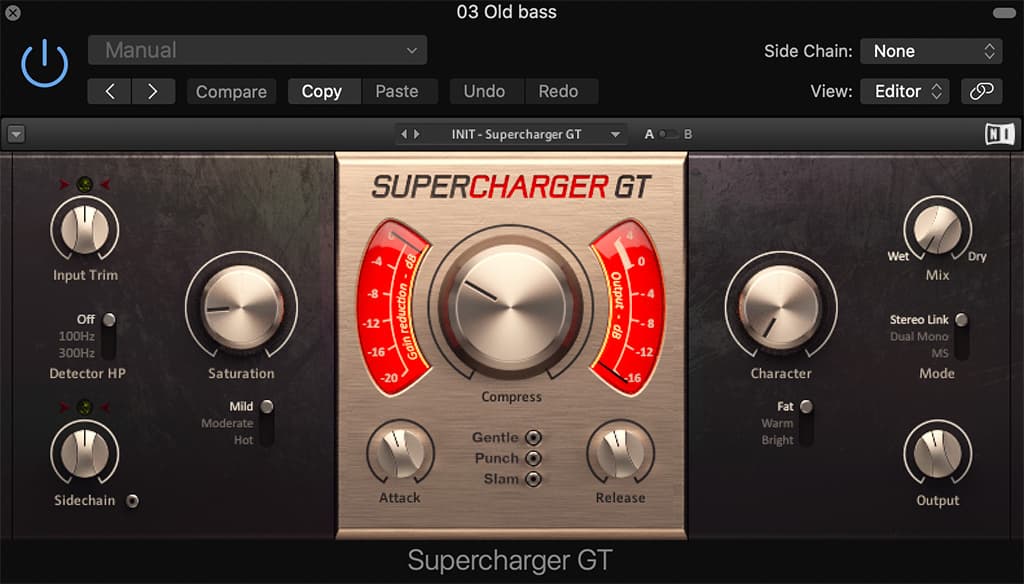The height and width of the screenshot is (584, 1024).
Task: Open the View Editor dropdown
Action: point(904,91)
